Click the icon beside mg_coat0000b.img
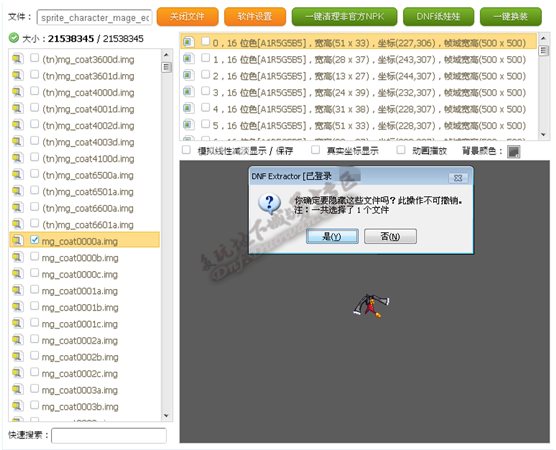 point(17,257)
